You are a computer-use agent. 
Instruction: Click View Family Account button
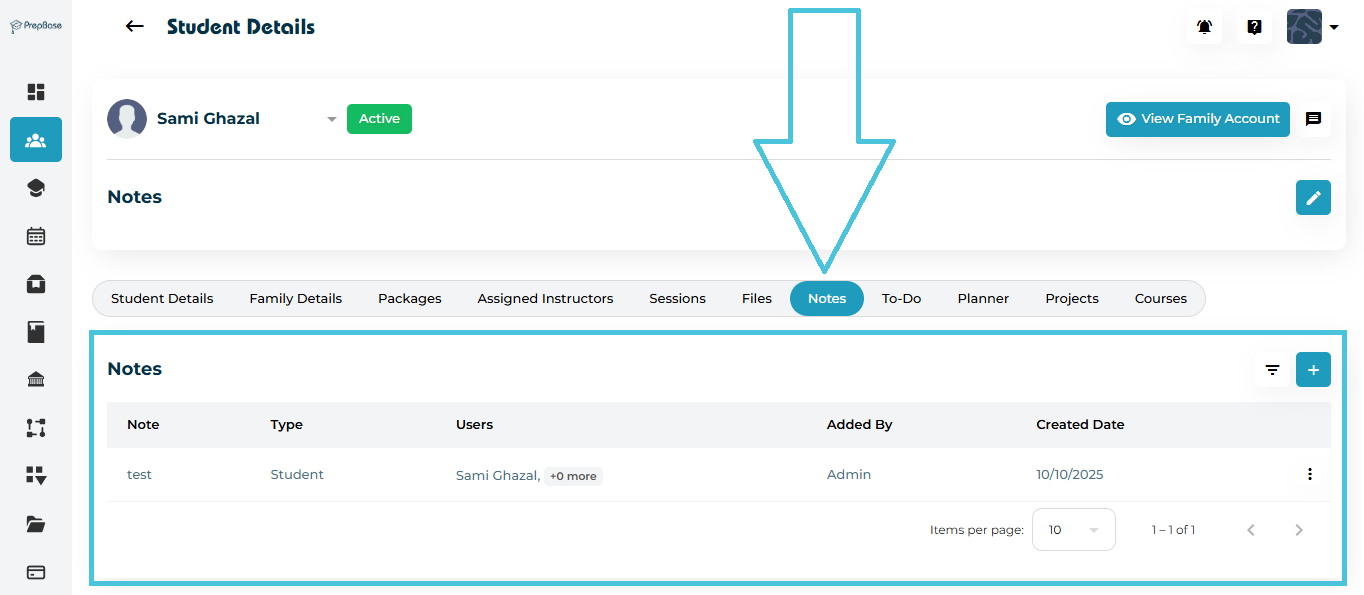(1197, 119)
